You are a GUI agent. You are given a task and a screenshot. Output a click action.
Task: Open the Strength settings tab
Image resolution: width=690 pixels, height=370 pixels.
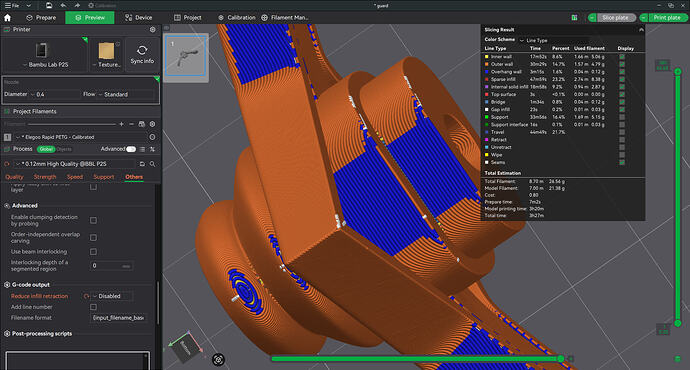[x=45, y=177]
